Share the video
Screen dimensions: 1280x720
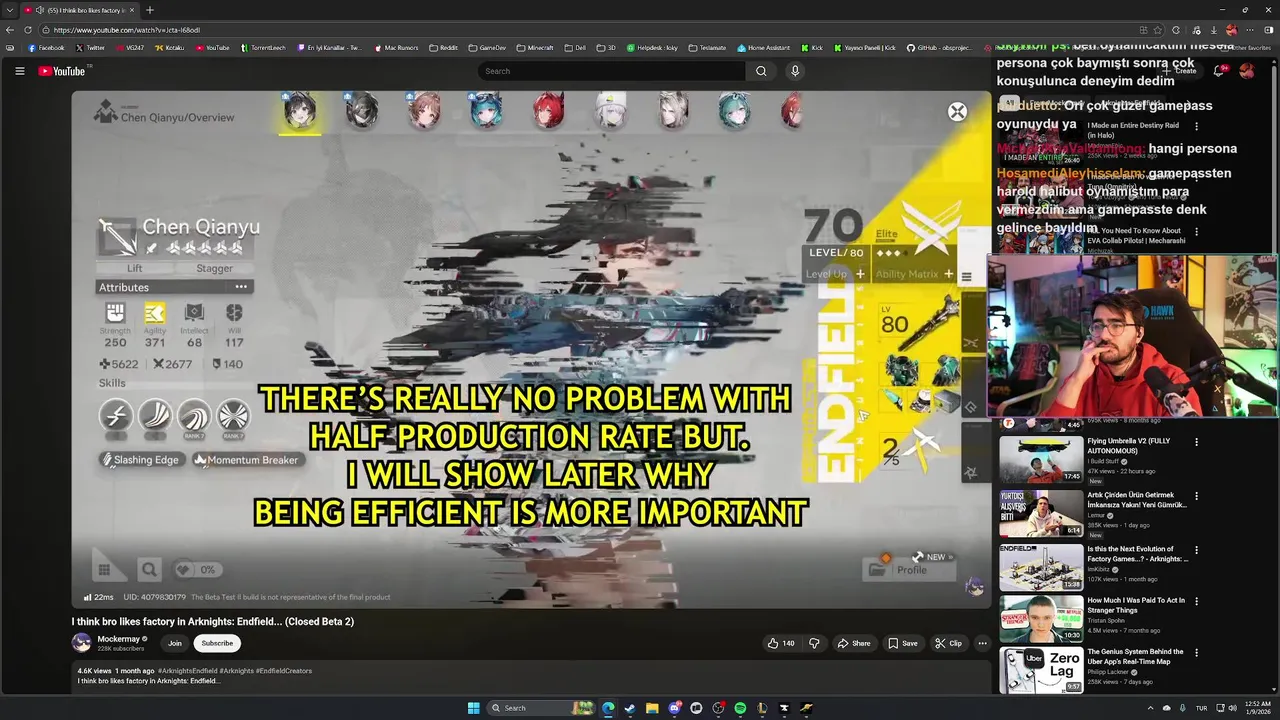(x=854, y=643)
